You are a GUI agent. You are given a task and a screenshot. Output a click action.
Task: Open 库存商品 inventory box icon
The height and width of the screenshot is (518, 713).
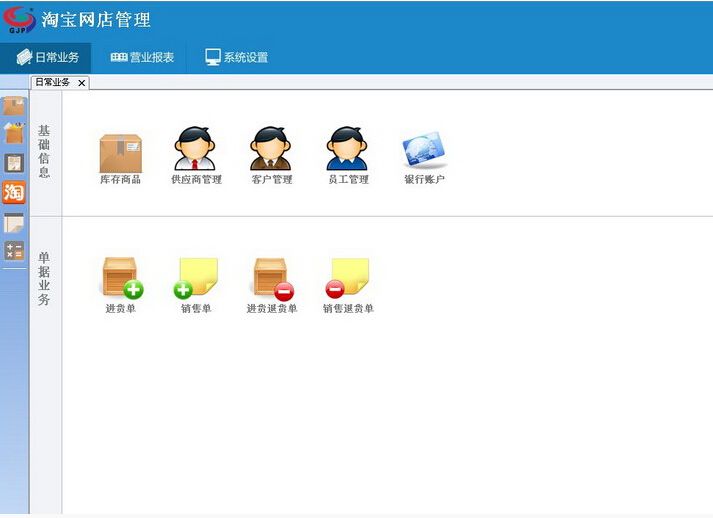(121, 153)
